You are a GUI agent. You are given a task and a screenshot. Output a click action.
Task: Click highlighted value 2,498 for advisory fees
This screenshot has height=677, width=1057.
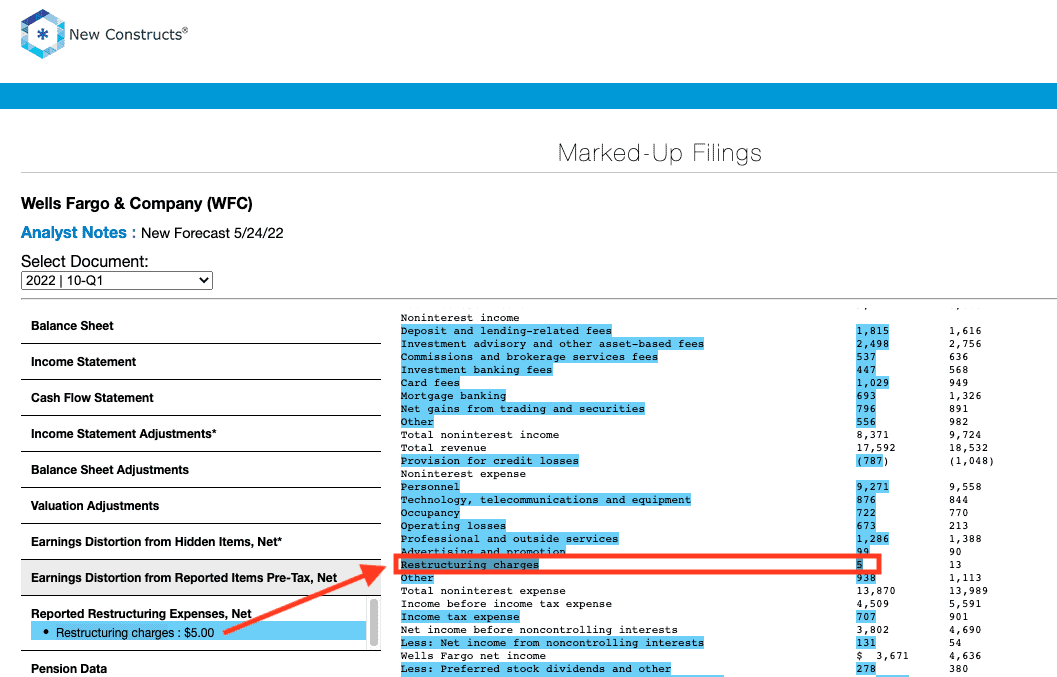coord(872,344)
